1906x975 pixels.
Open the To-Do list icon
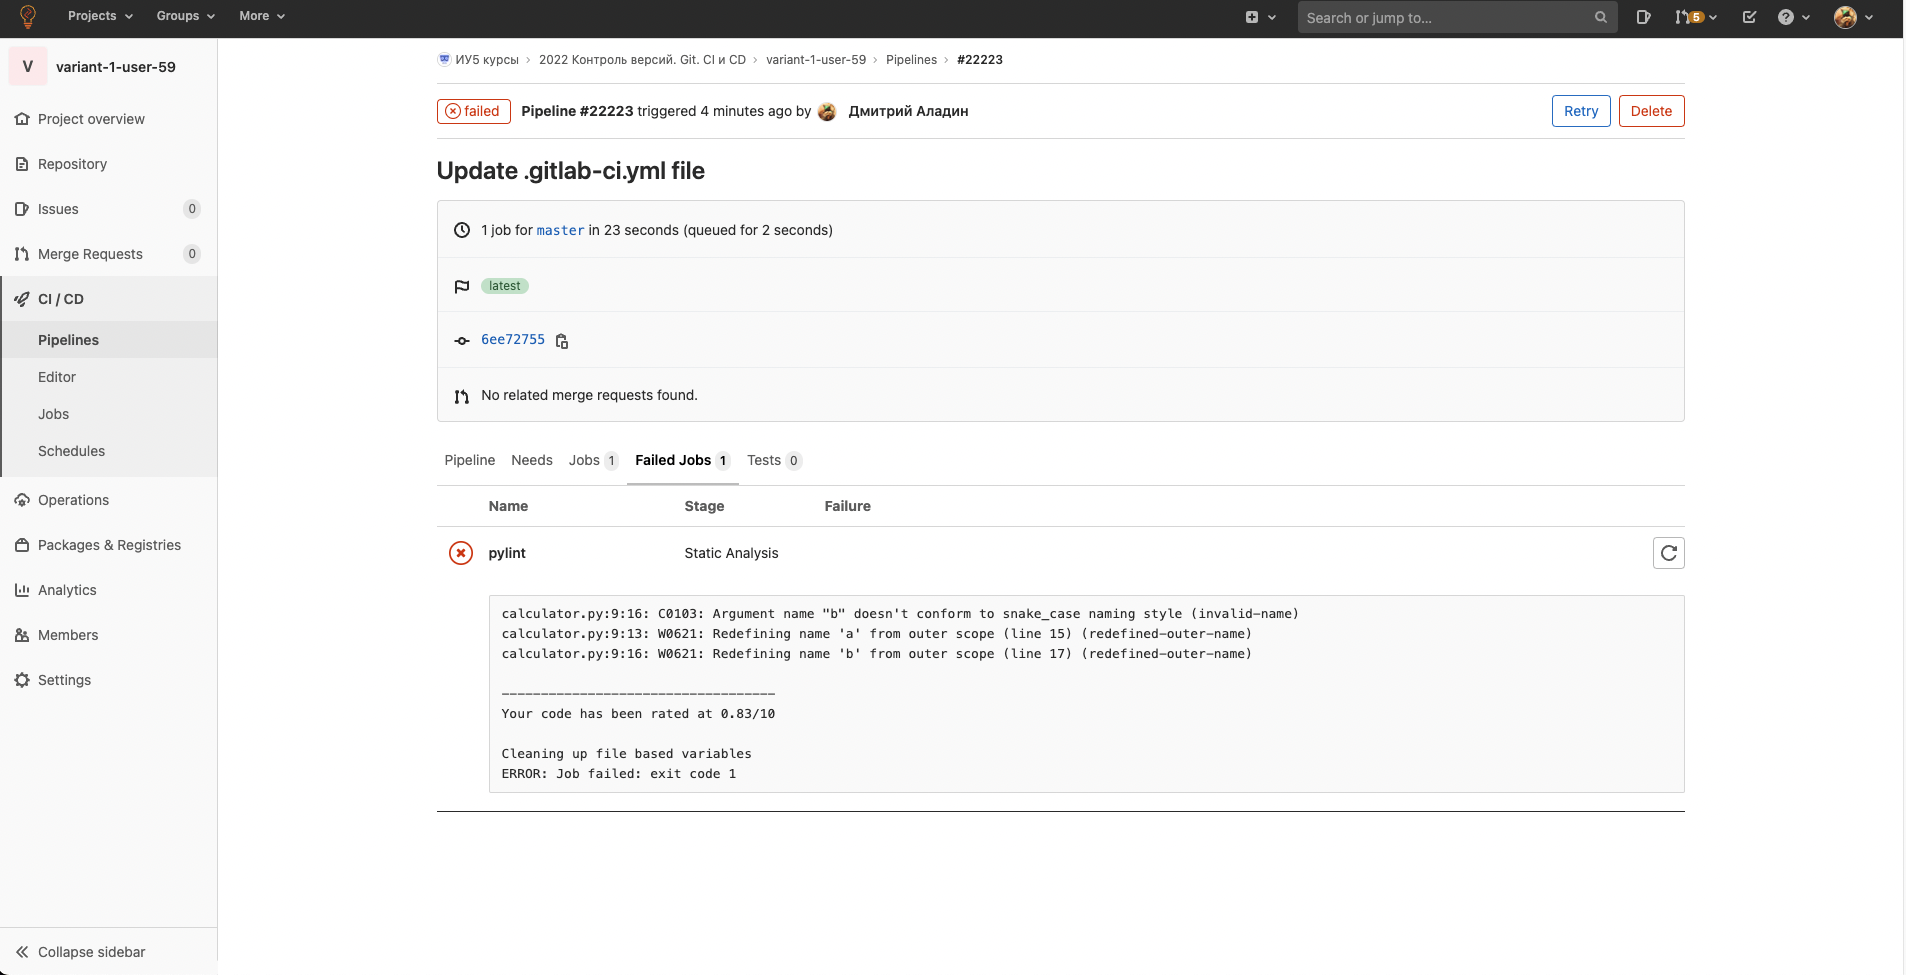click(1749, 17)
